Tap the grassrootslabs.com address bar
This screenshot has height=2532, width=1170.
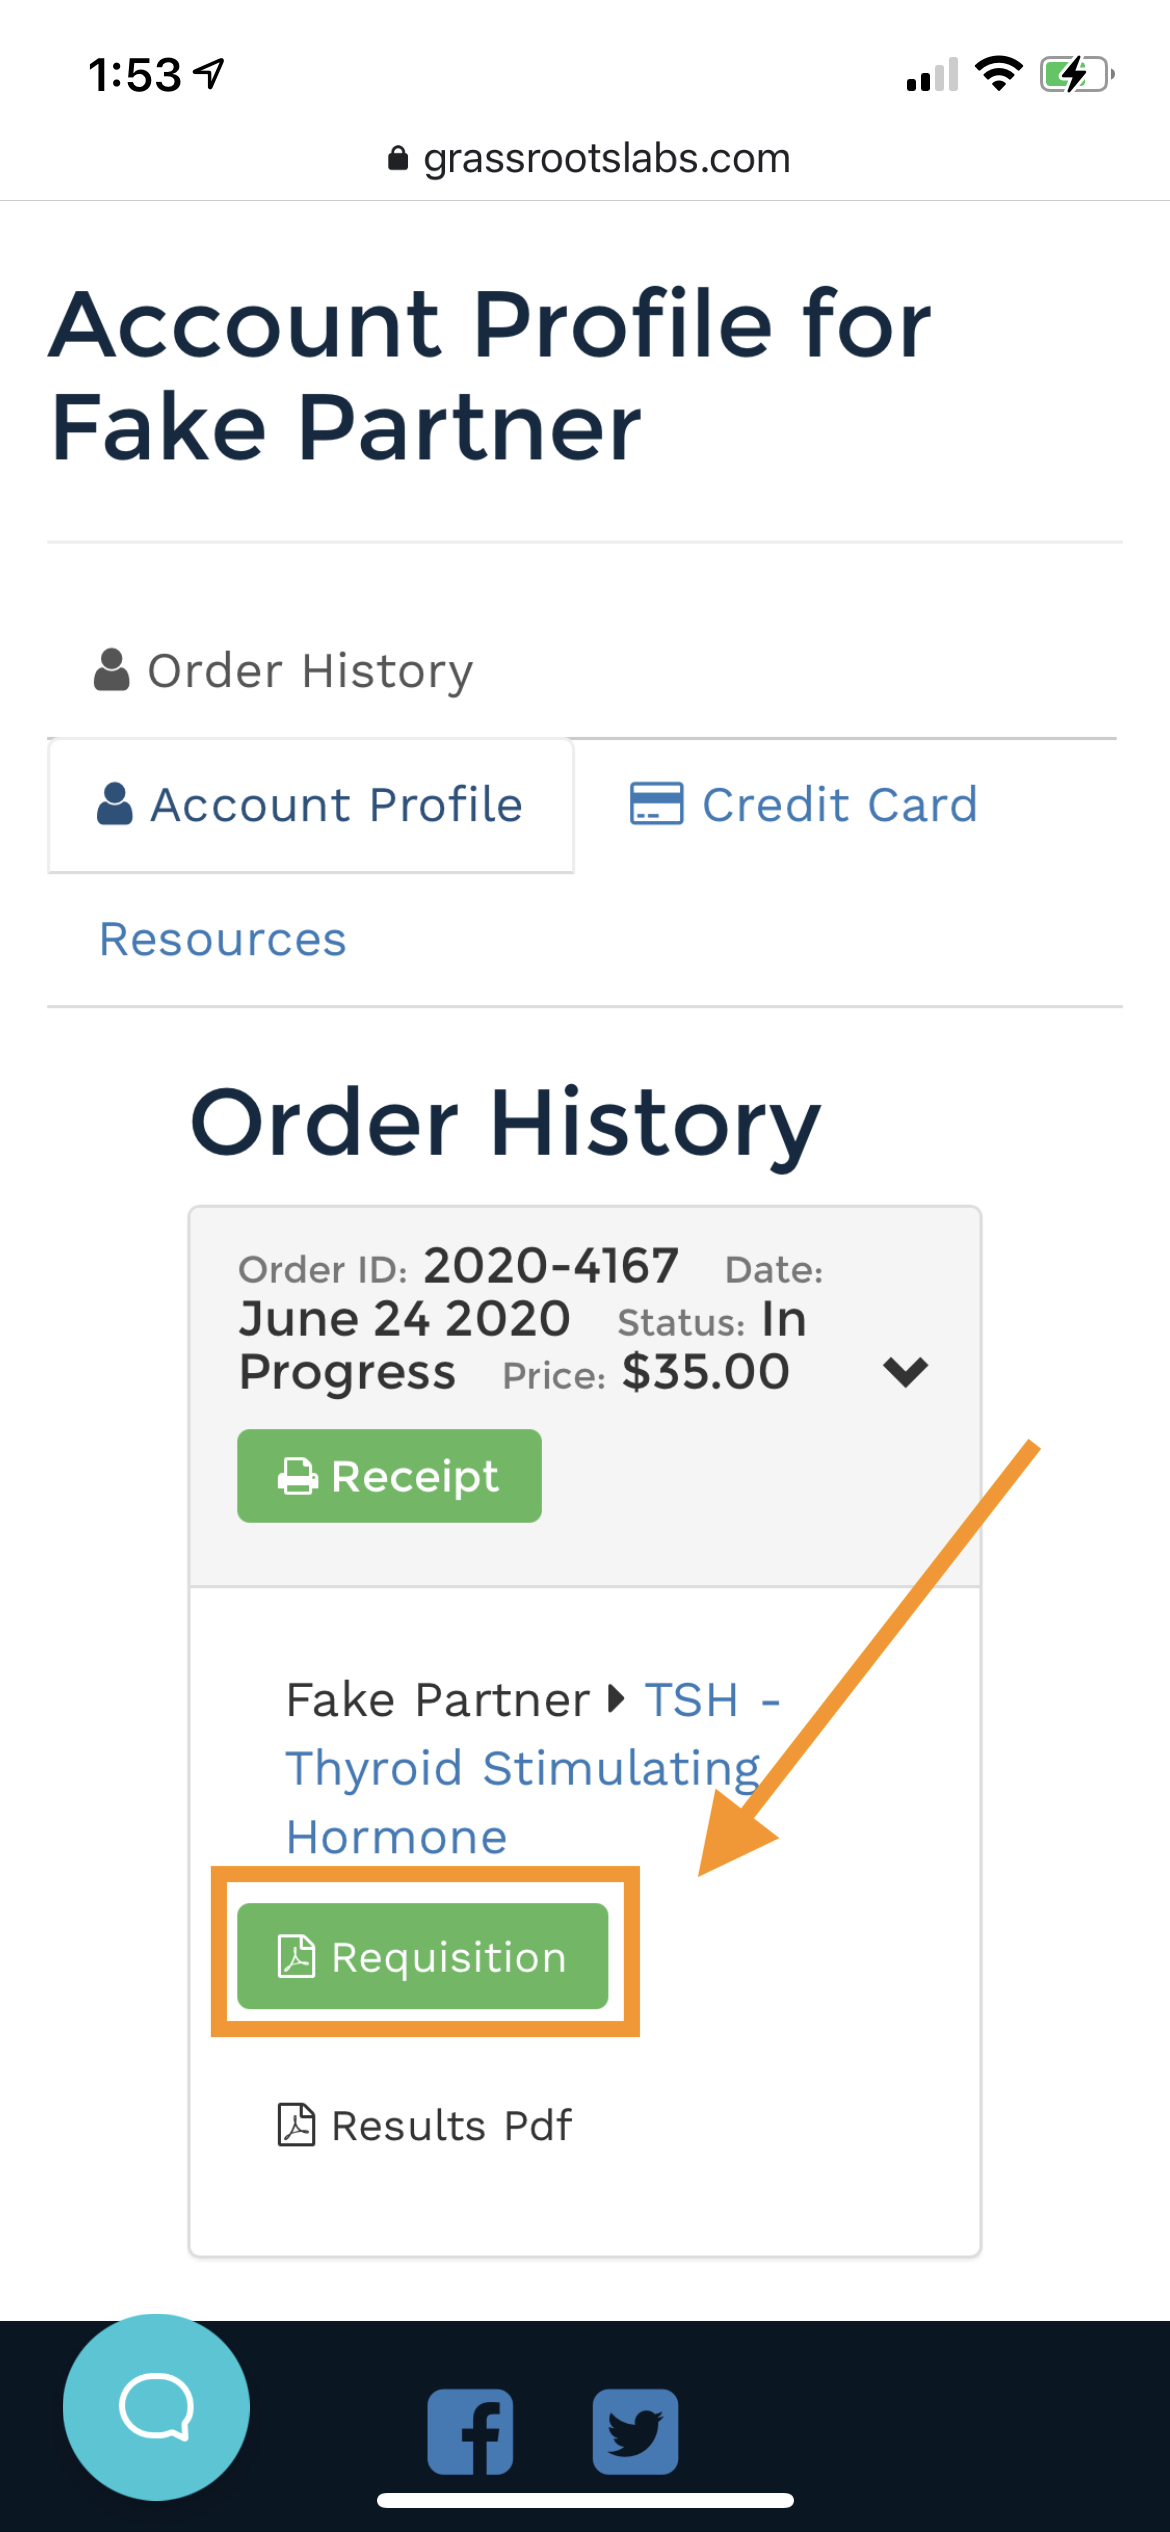coord(588,158)
